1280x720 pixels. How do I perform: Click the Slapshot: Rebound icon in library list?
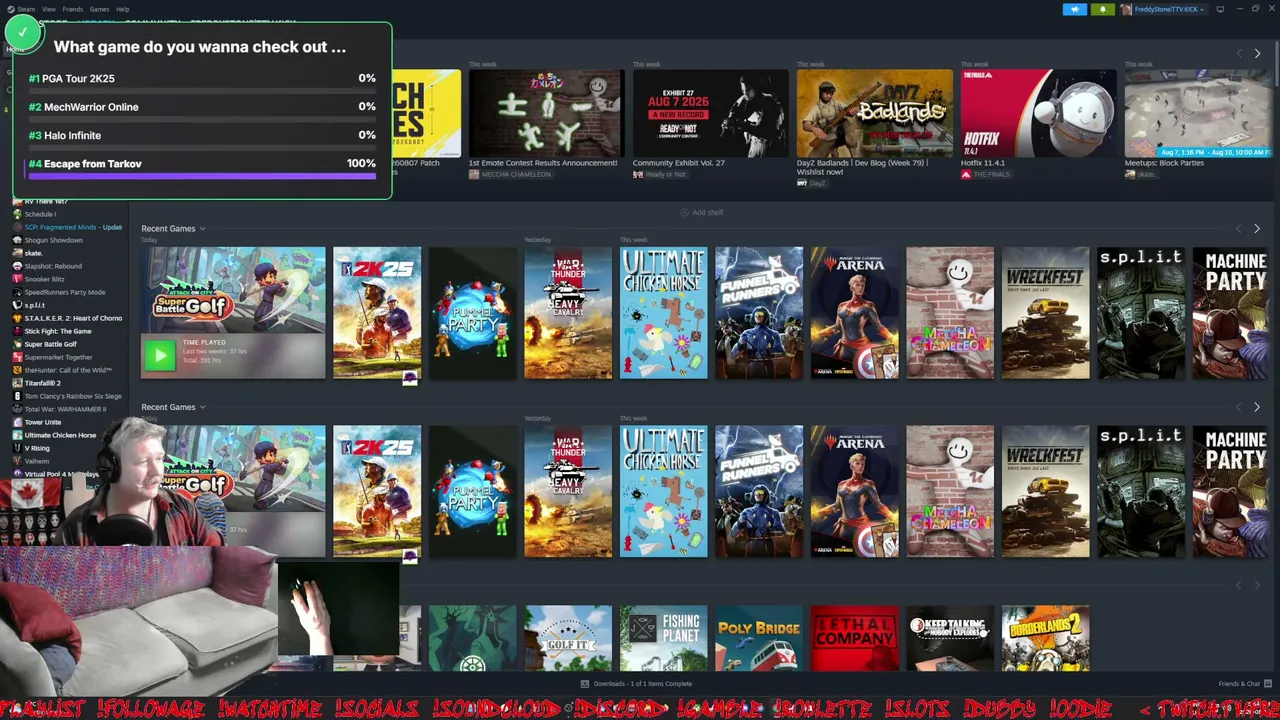pyautogui.click(x=17, y=266)
